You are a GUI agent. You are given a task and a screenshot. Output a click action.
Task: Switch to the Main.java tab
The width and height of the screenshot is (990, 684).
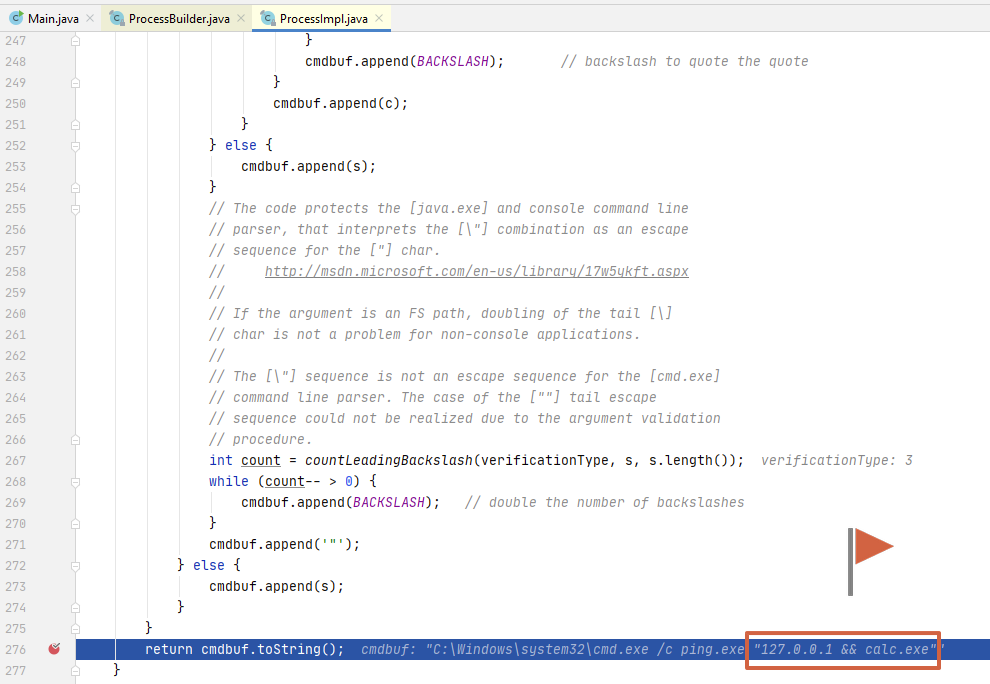coord(48,17)
